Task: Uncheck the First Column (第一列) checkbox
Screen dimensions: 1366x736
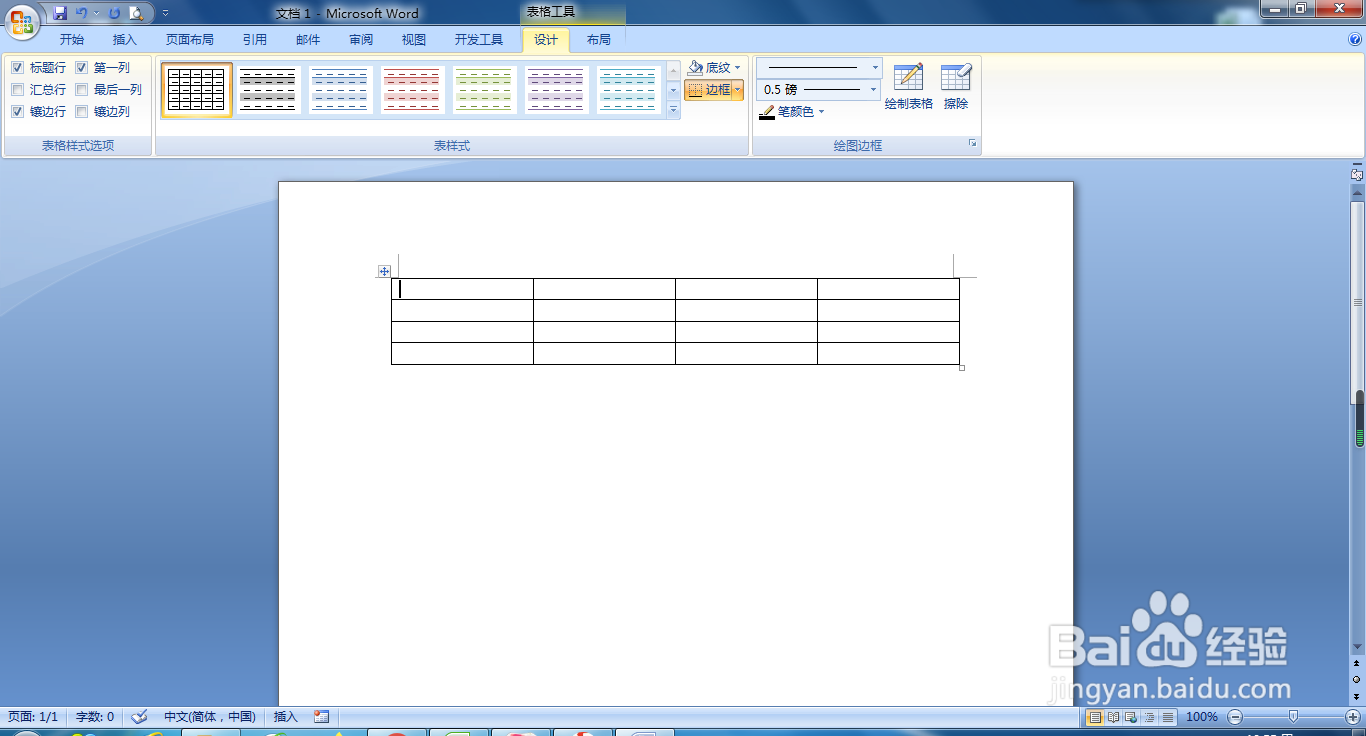Action: [82, 68]
